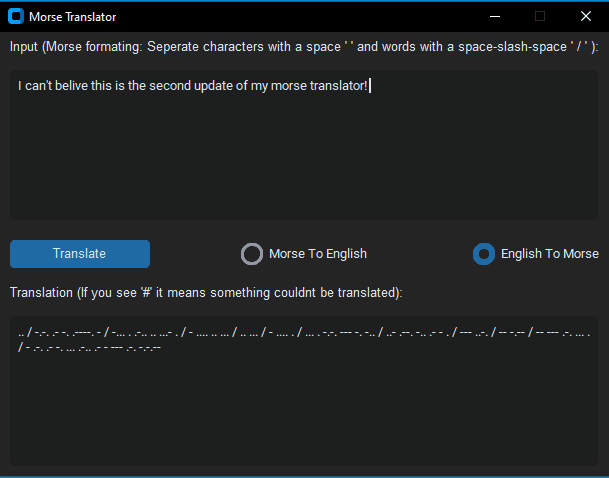This screenshot has height=478, width=609.
Task: Close the Morse Translator window
Action: click(586, 16)
